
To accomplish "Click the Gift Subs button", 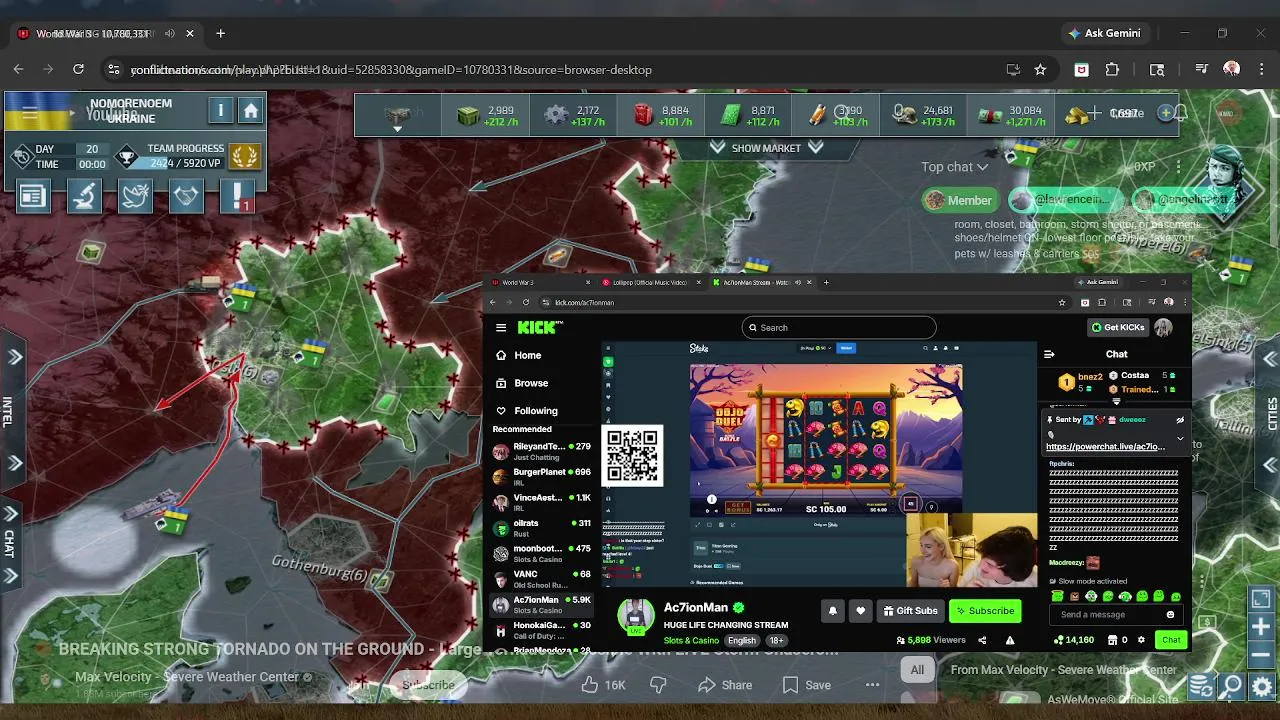I will point(910,611).
